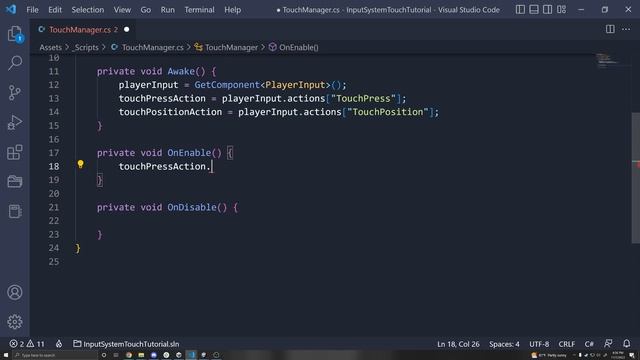Open the Edit menu
This screenshot has height=360, width=640.
tap(55, 10)
